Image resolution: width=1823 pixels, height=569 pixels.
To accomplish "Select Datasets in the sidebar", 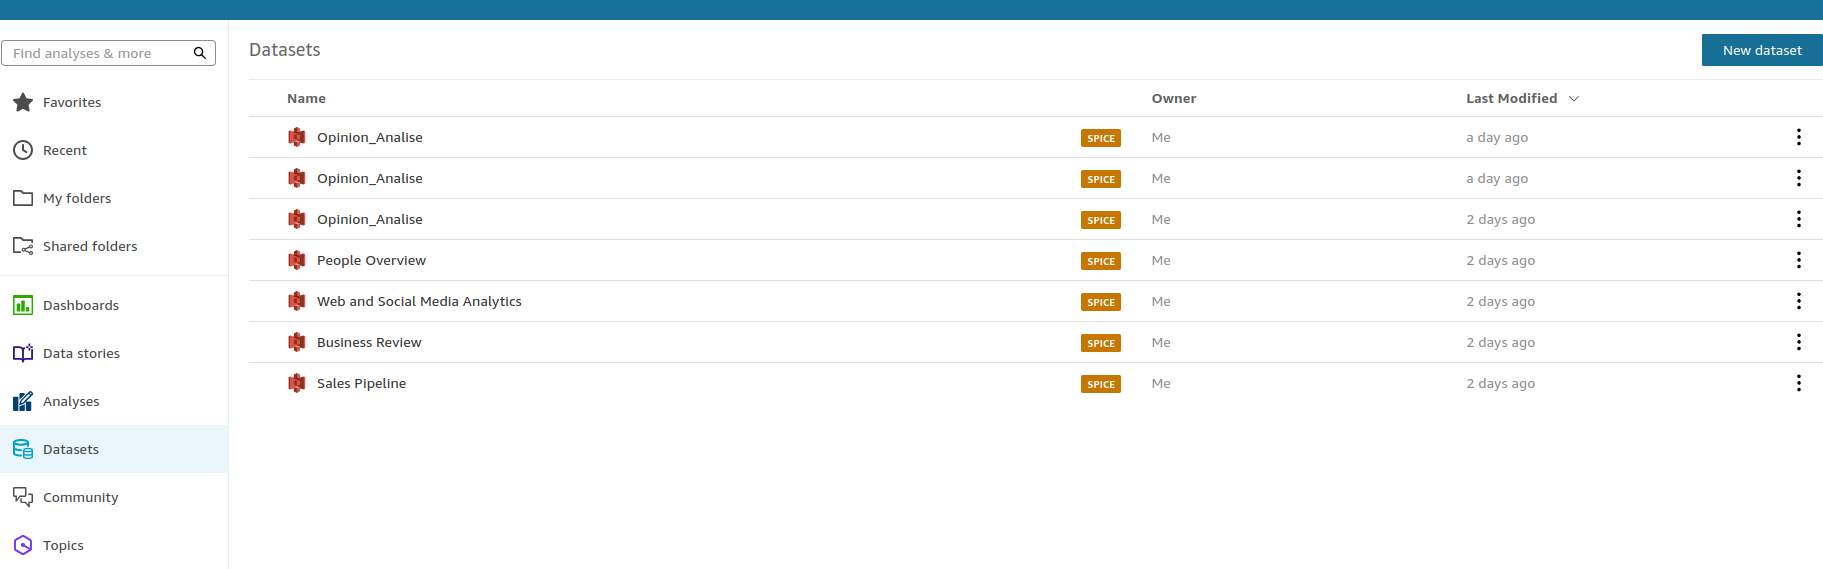I will pos(114,449).
